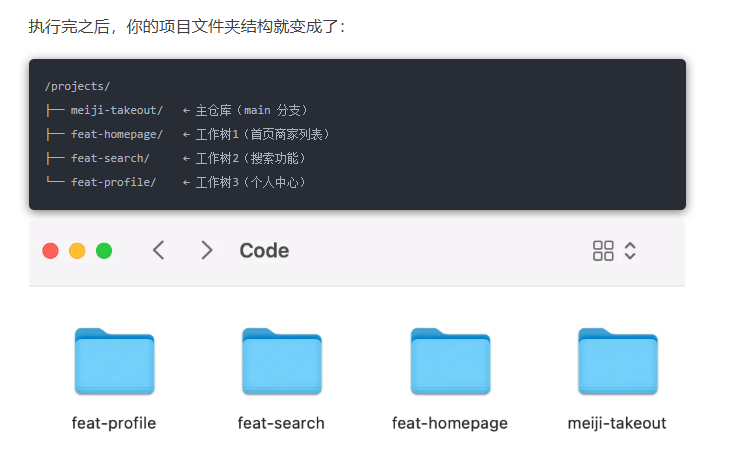The width and height of the screenshot is (746, 473).
Task: Open the view options up-down chevron
Action: [x=630, y=251]
